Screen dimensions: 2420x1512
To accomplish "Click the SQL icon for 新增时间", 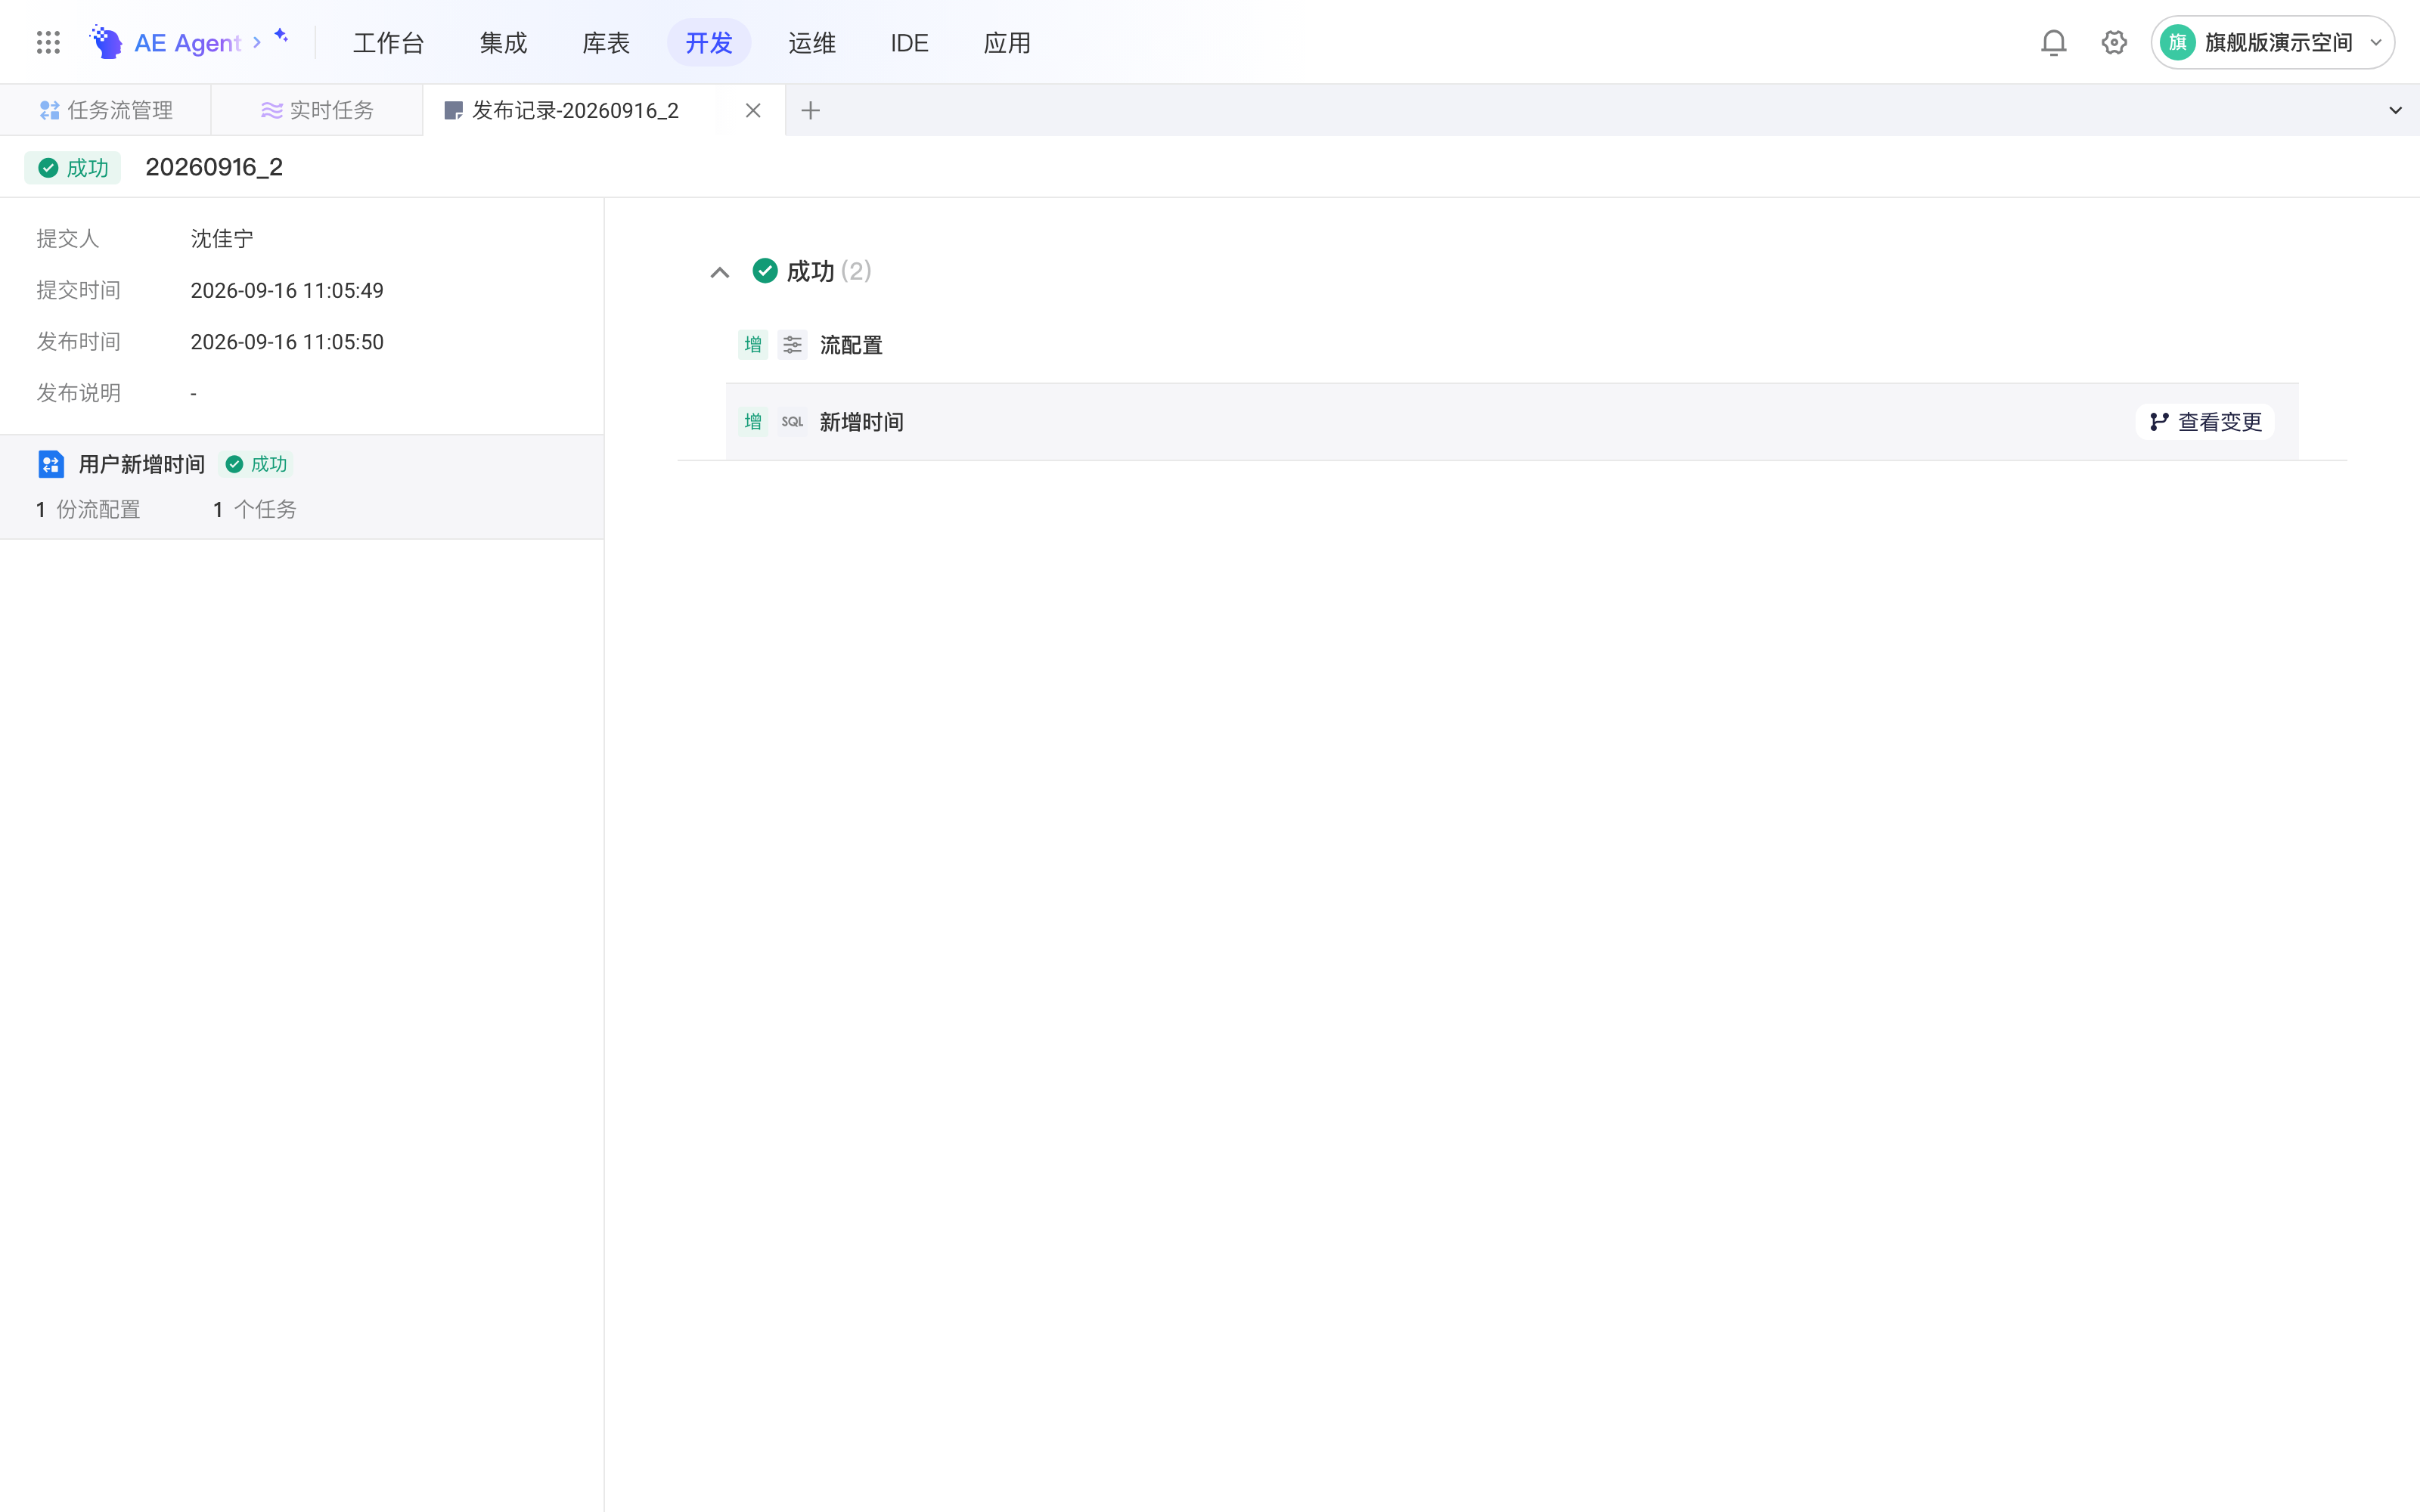I will pos(792,422).
